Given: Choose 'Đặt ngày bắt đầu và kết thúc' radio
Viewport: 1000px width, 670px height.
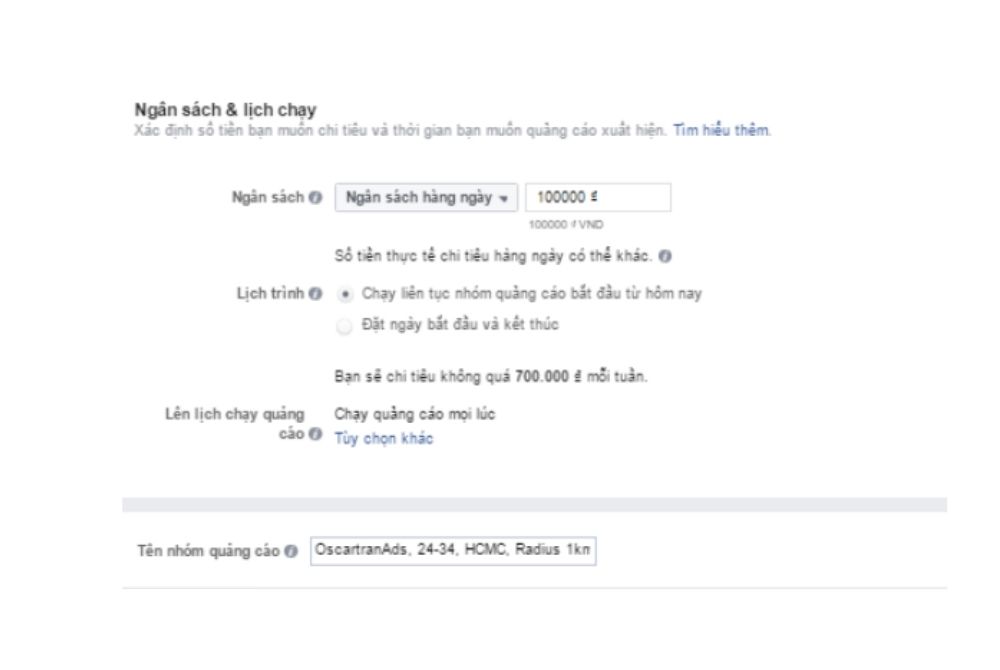Looking at the screenshot, I should pyautogui.click(x=344, y=326).
